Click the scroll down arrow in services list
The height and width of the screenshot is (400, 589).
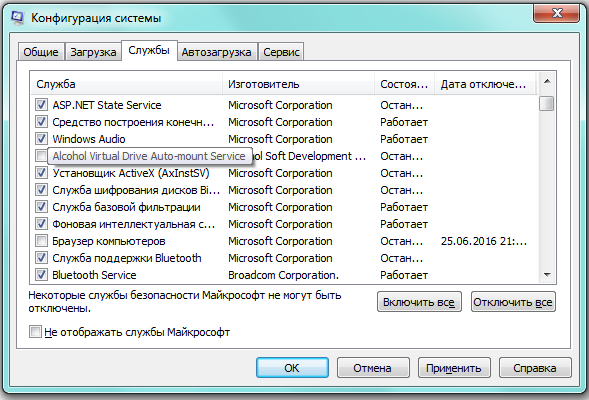pos(547,275)
